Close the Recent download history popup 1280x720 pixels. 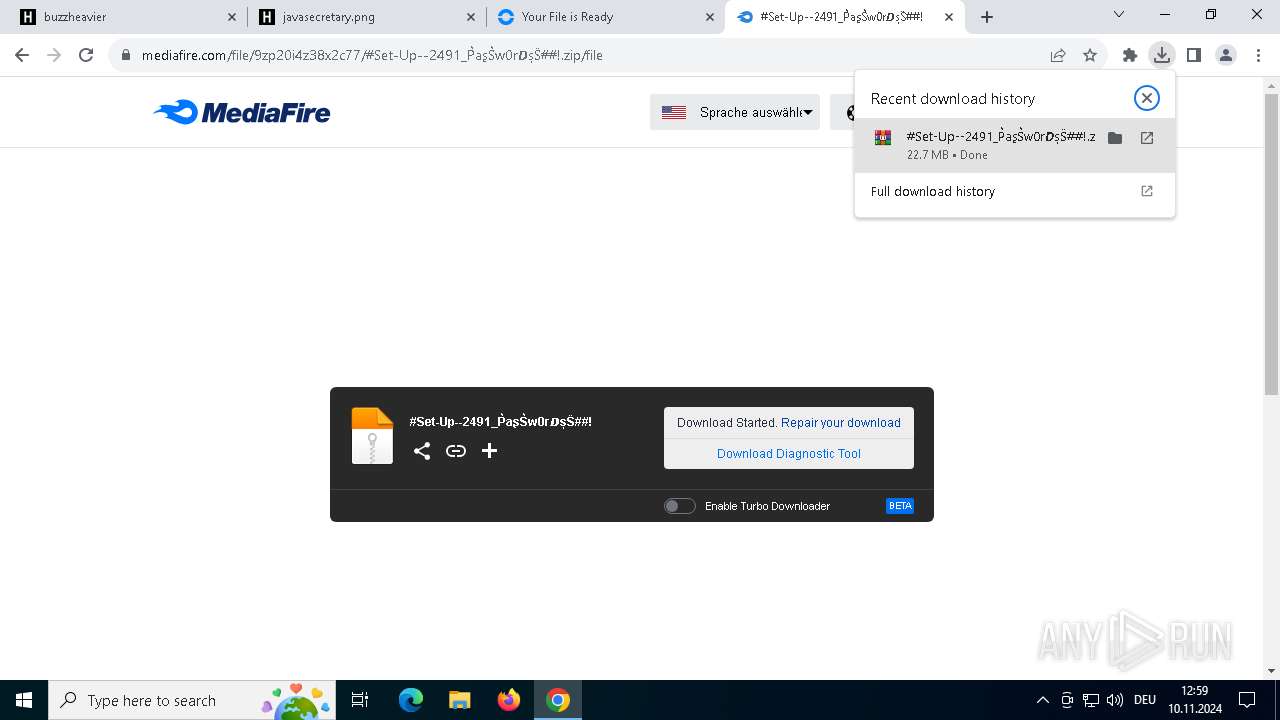(1147, 98)
